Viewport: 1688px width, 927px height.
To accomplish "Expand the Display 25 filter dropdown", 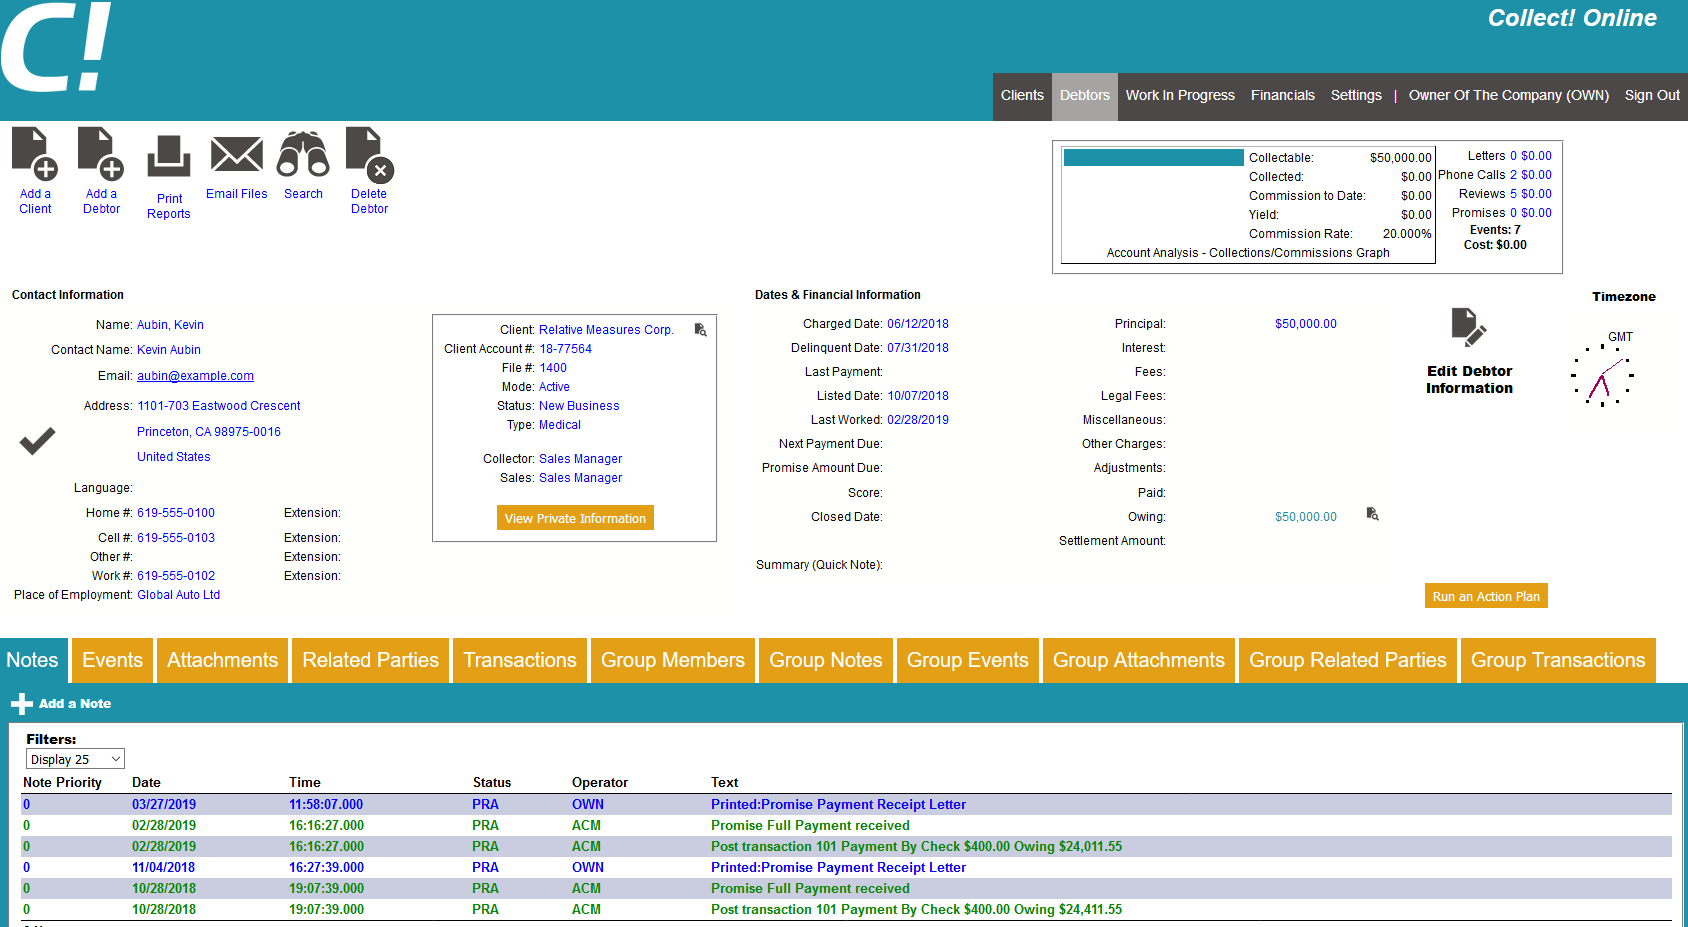I will [x=75, y=759].
